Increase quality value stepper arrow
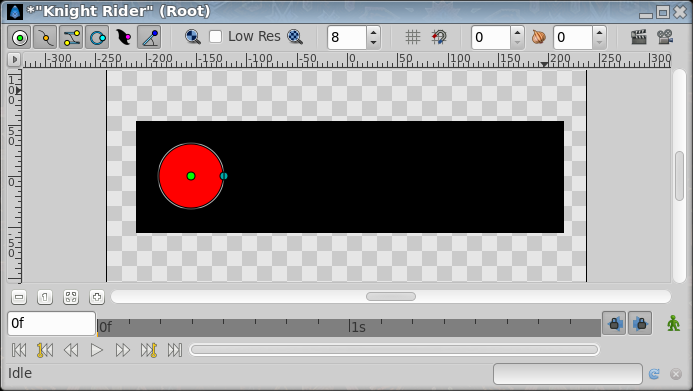The image size is (693, 391). tap(373, 32)
